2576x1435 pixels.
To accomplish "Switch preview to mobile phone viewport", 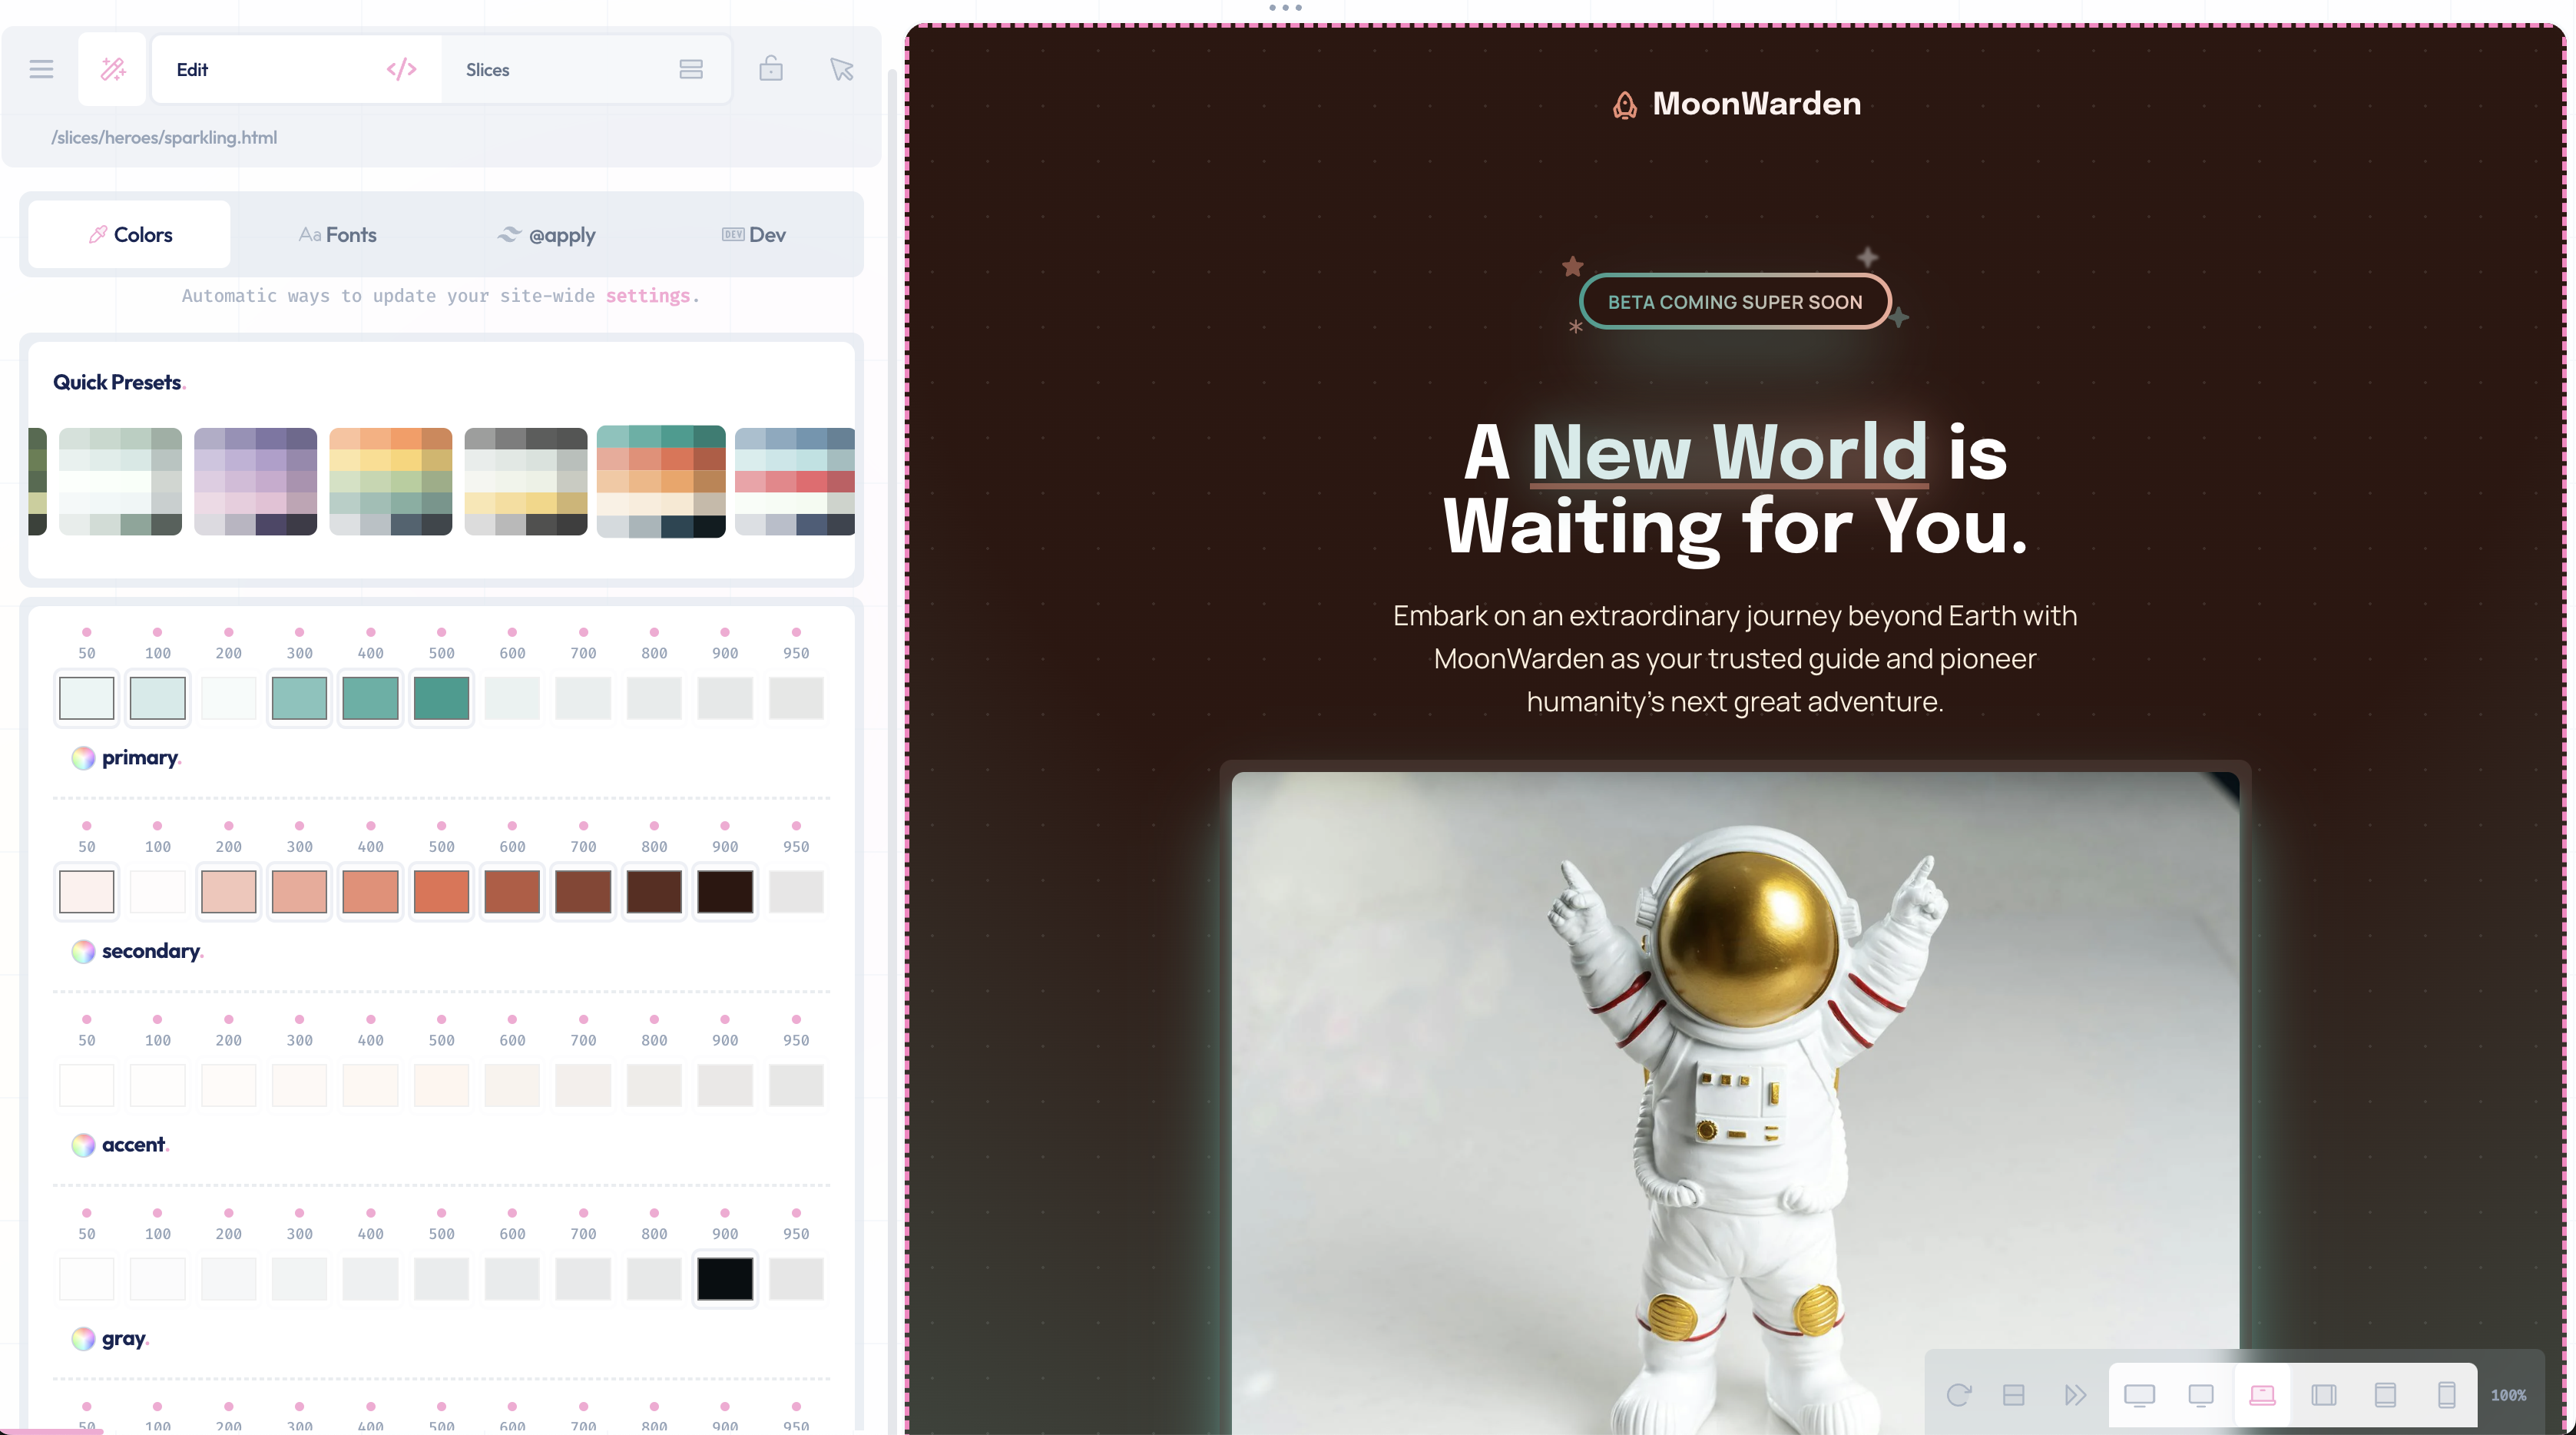I will pyautogui.click(x=2446, y=1394).
